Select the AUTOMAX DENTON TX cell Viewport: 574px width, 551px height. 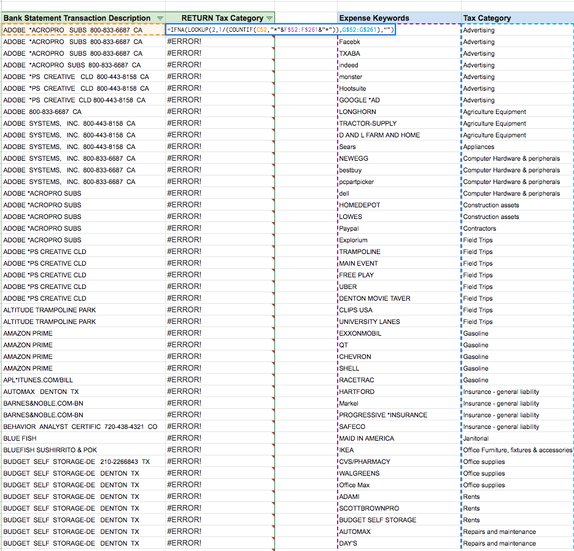(83, 392)
